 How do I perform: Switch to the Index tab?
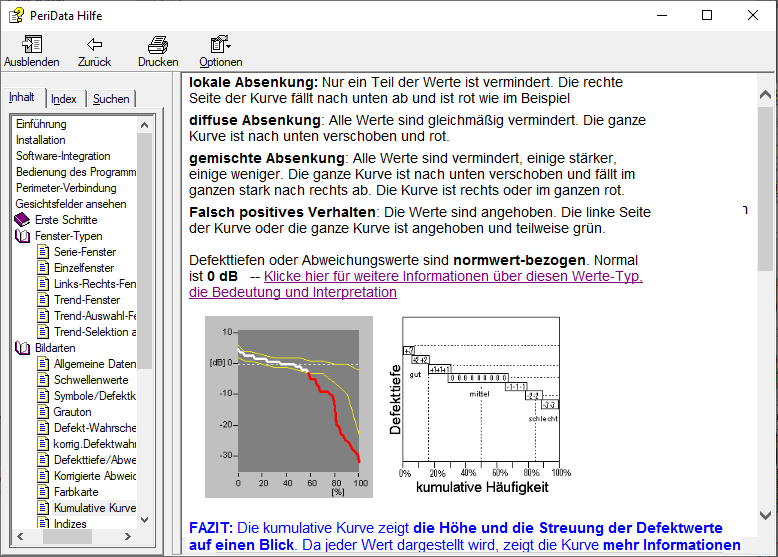(x=64, y=99)
